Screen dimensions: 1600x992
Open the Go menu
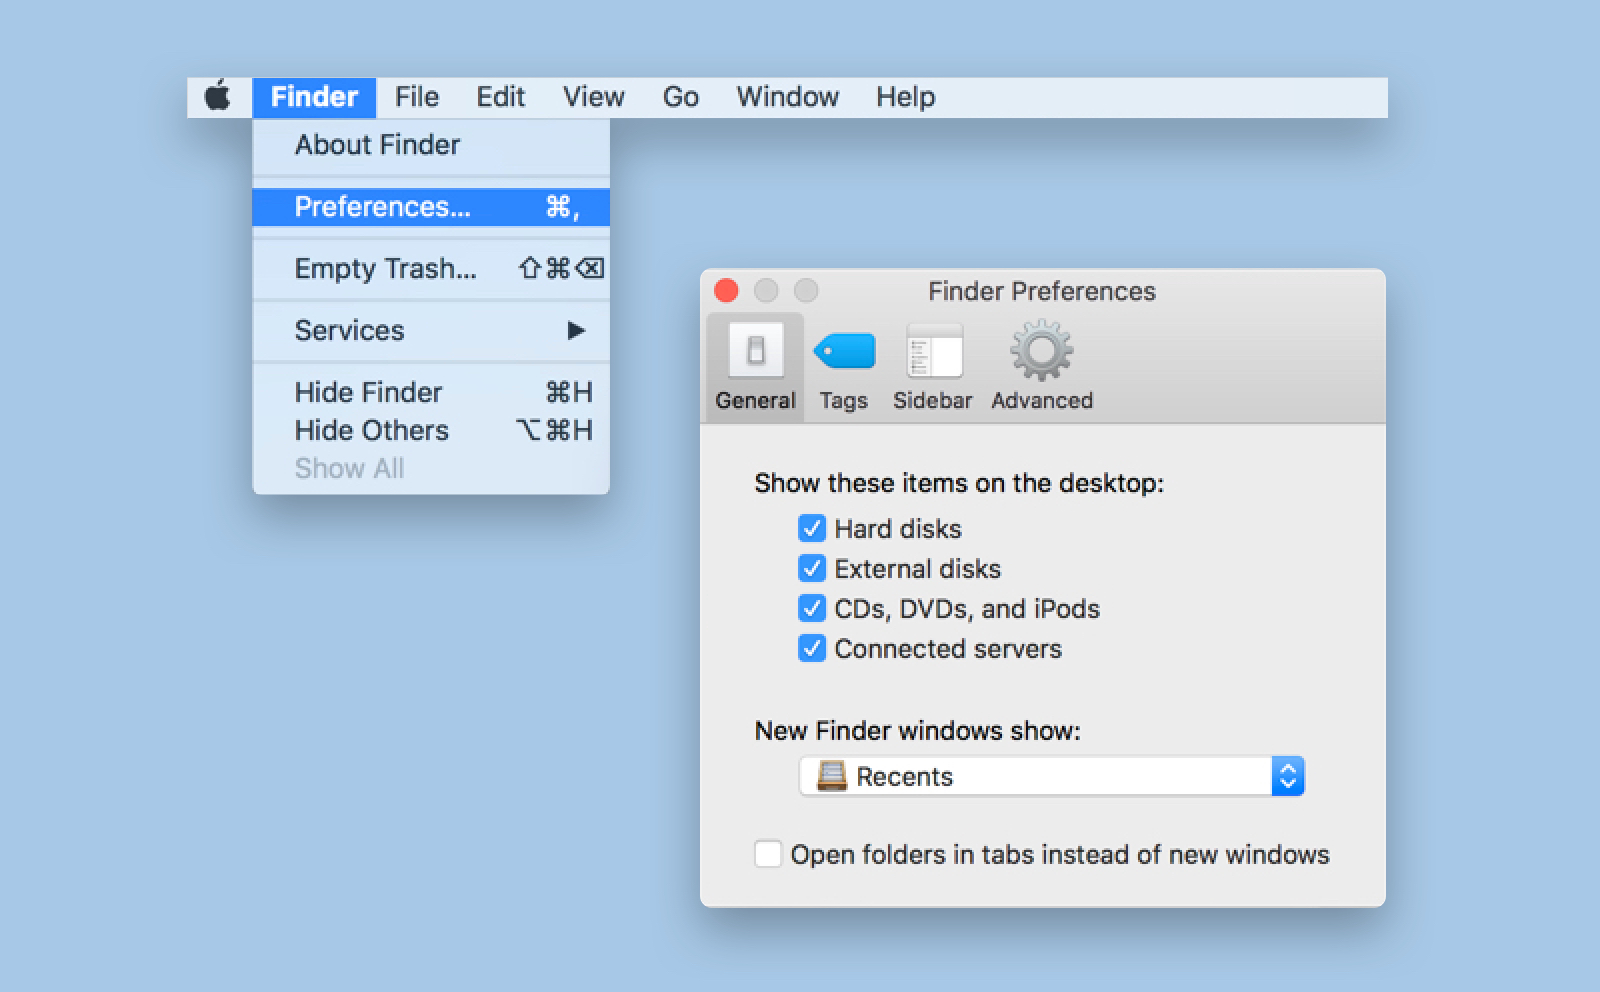(x=680, y=97)
